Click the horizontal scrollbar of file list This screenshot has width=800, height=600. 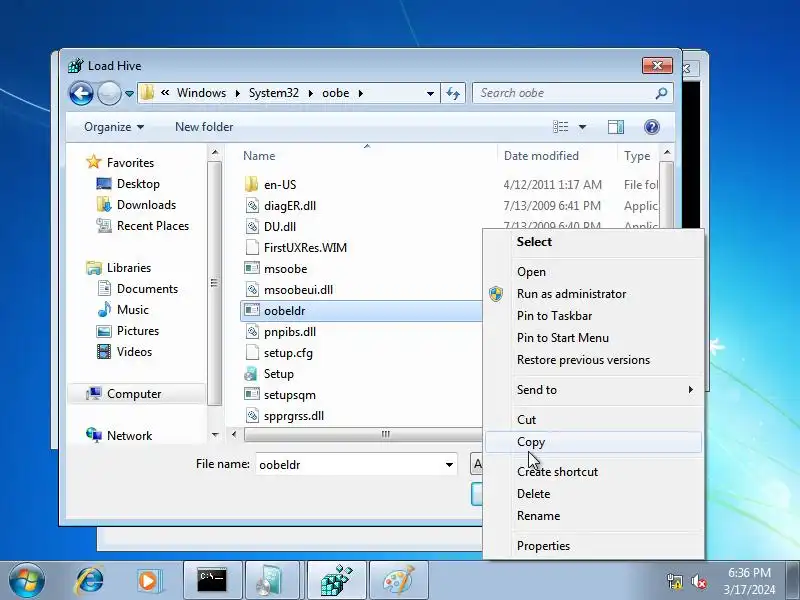[x=362, y=435]
